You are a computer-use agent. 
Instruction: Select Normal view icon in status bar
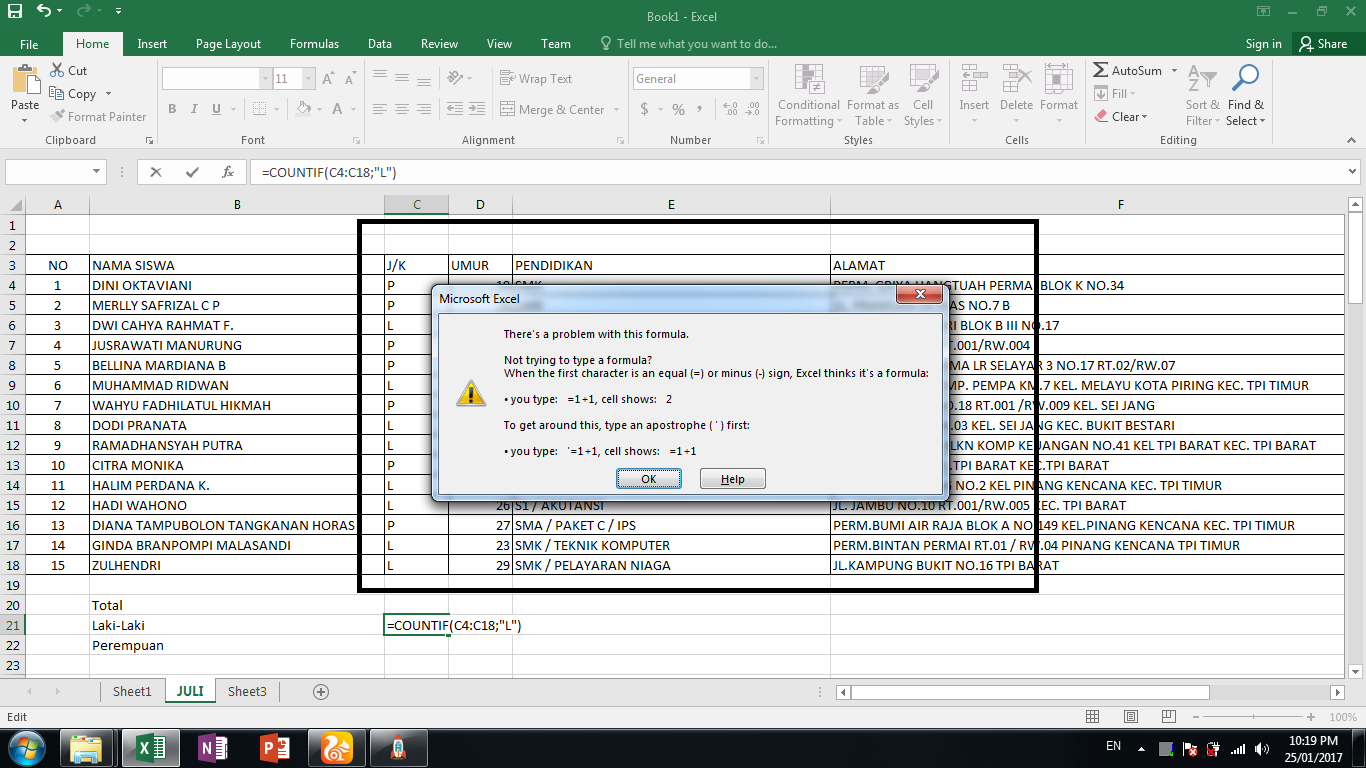[x=1093, y=717]
